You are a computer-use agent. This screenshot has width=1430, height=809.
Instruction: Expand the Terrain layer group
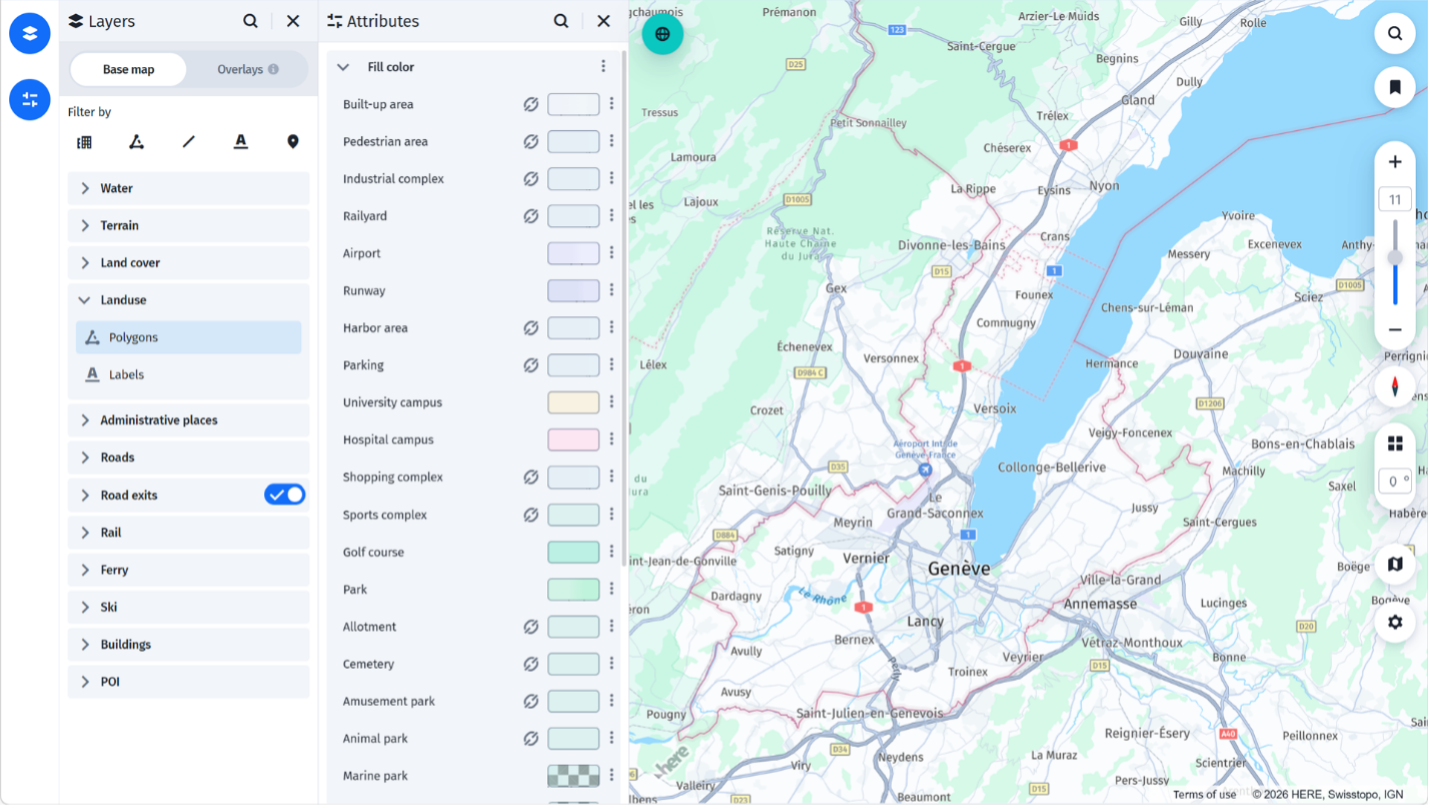coord(189,226)
